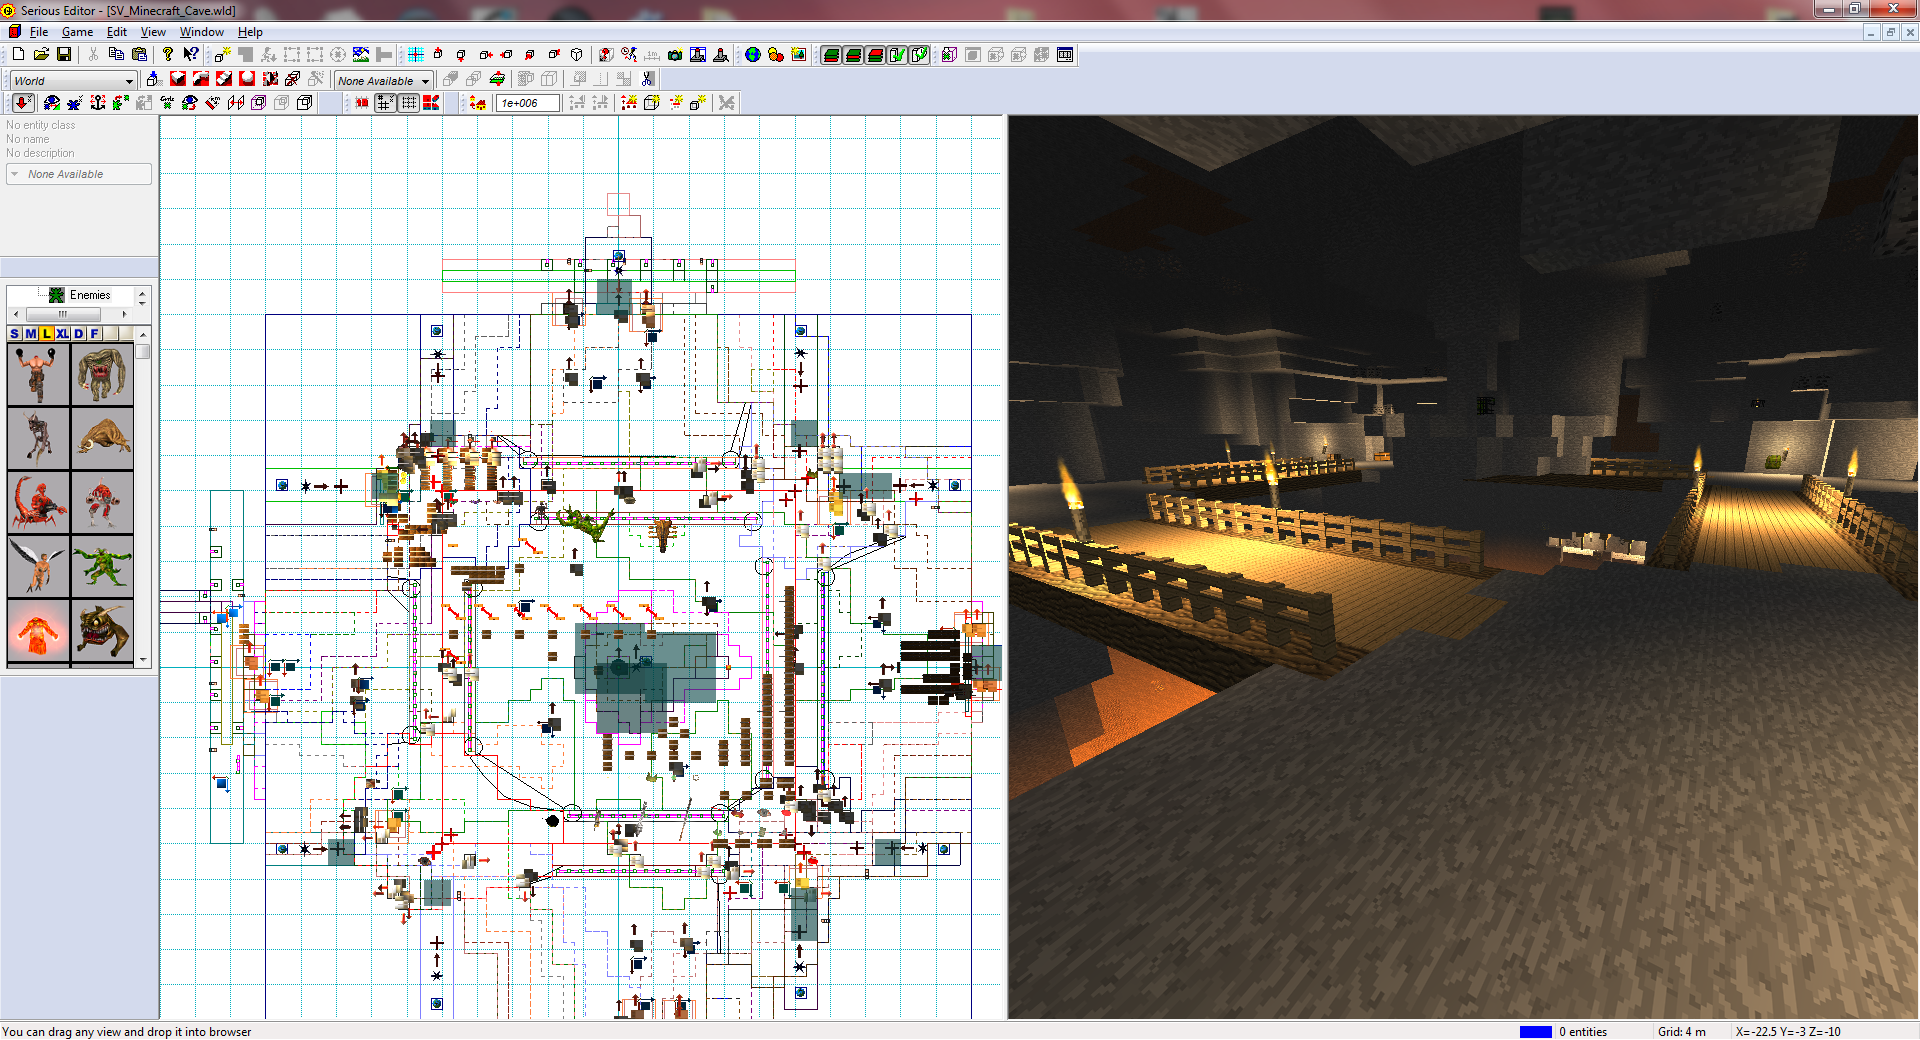Select the D filter button
1920x1040 pixels.
click(79, 334)
